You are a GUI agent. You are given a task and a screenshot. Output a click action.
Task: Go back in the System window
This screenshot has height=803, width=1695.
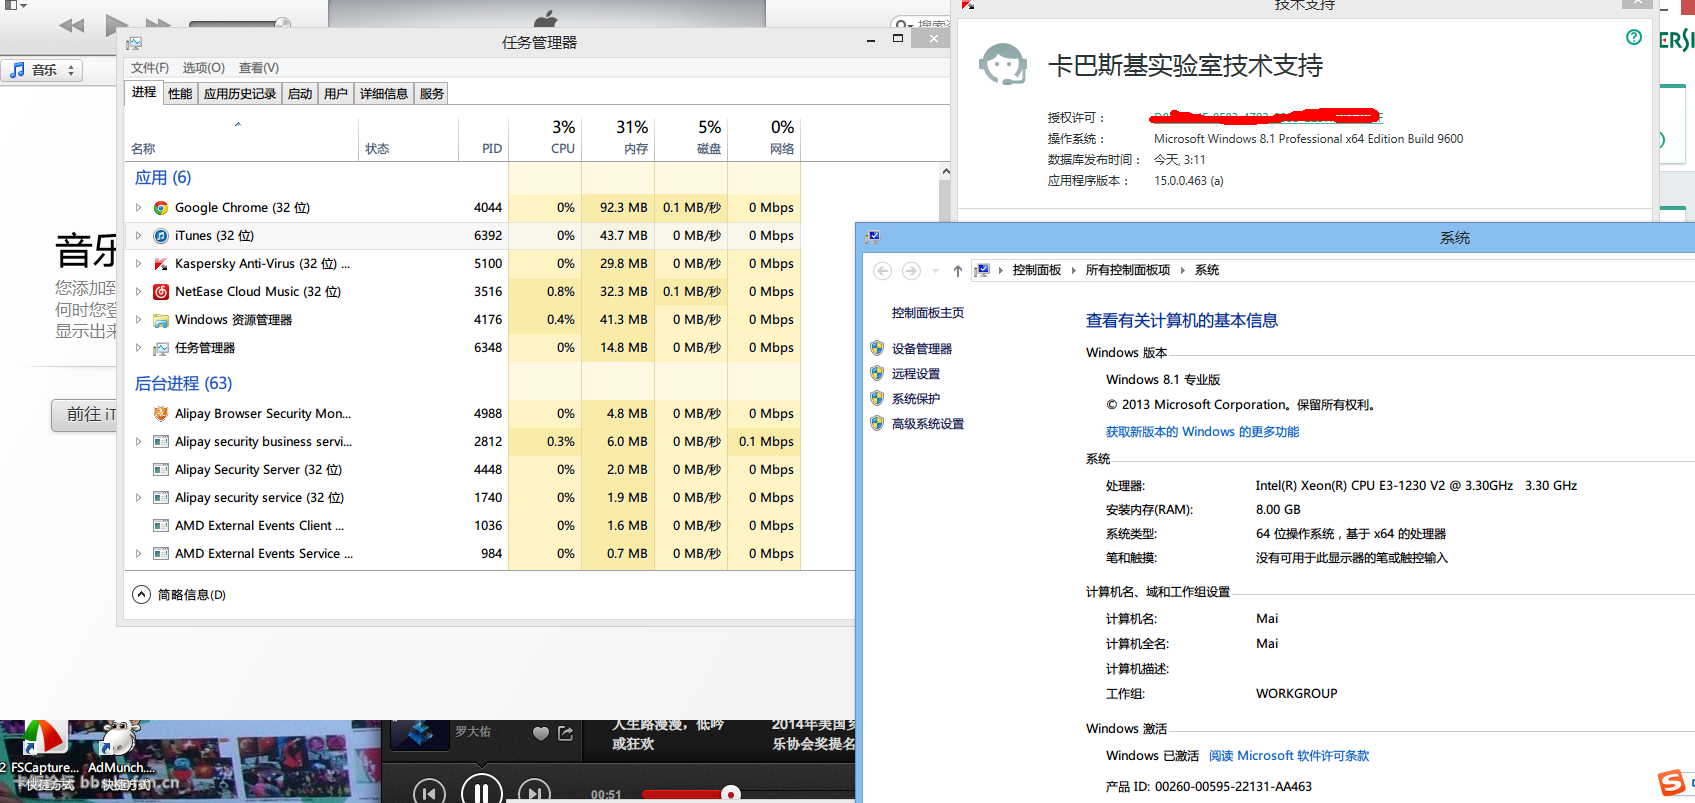pos(882,271)
